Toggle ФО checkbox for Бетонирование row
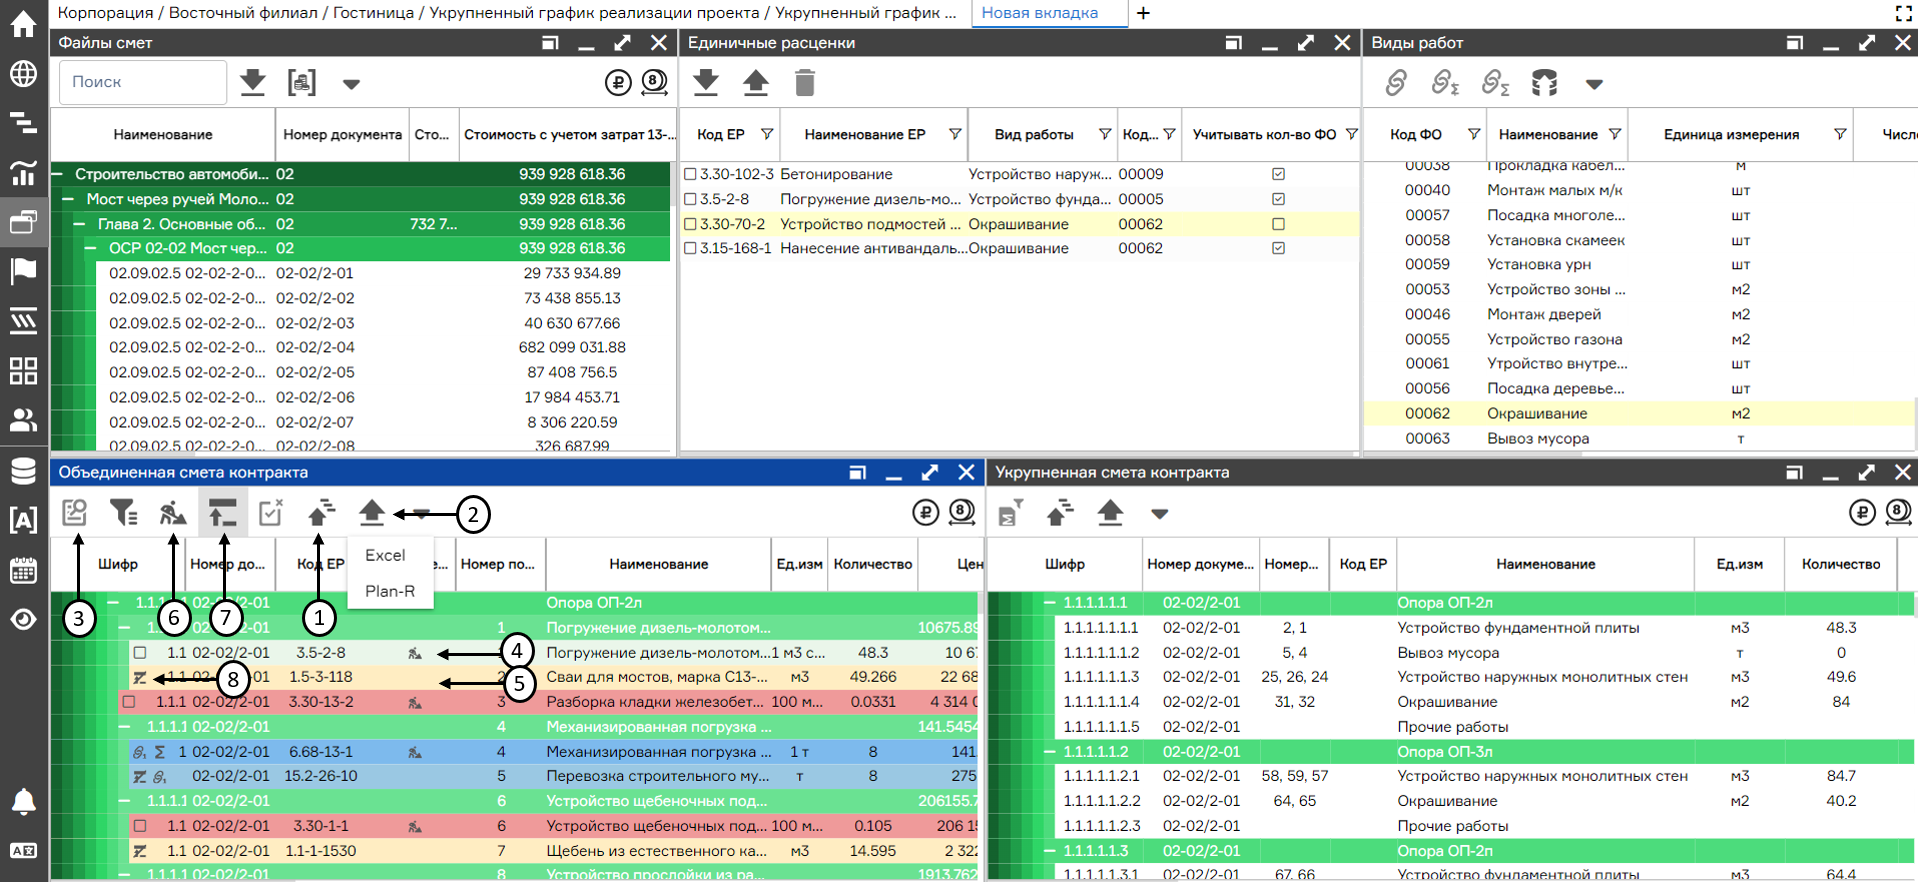Viewport: 1918px width, 882px height. point(1278,174)
